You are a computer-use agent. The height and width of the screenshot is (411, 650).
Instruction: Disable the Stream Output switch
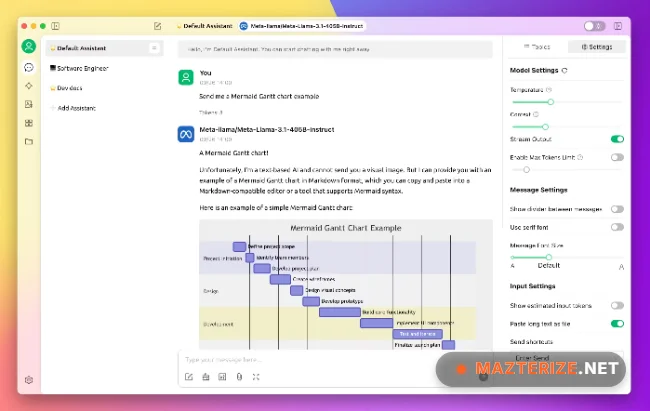[x=617, y=139]
